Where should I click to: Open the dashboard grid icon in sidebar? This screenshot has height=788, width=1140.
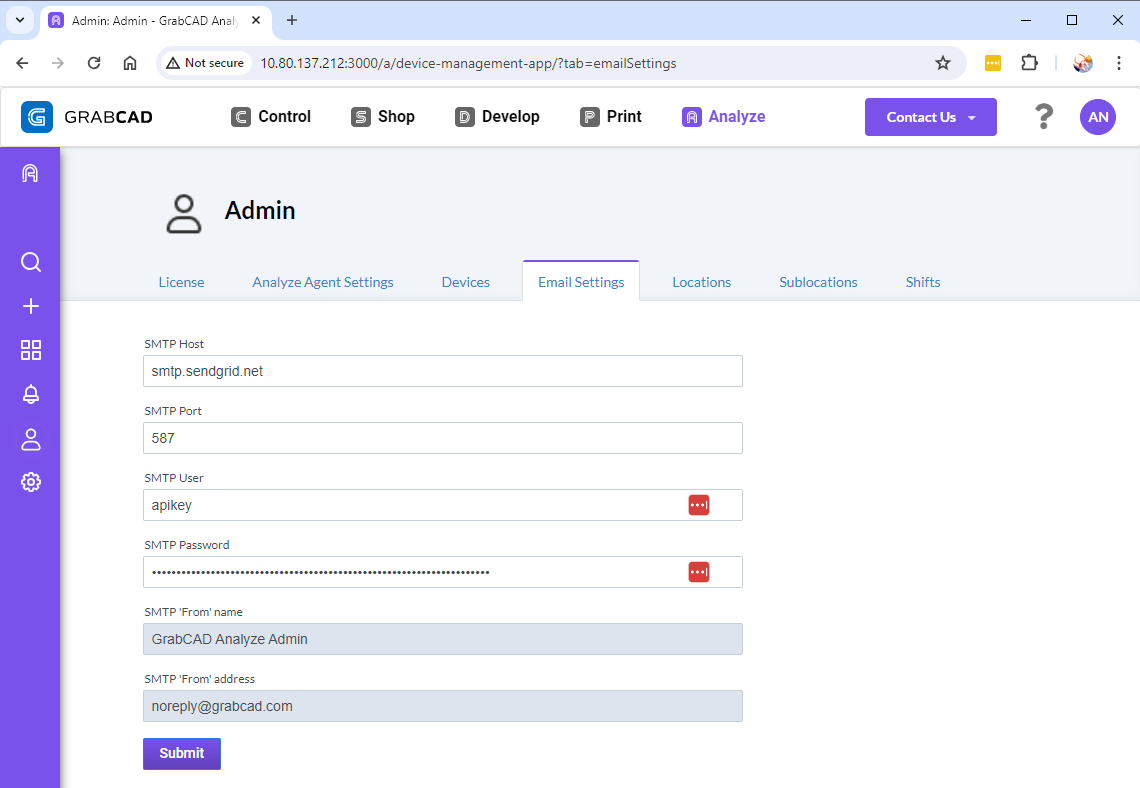point(31,350)
